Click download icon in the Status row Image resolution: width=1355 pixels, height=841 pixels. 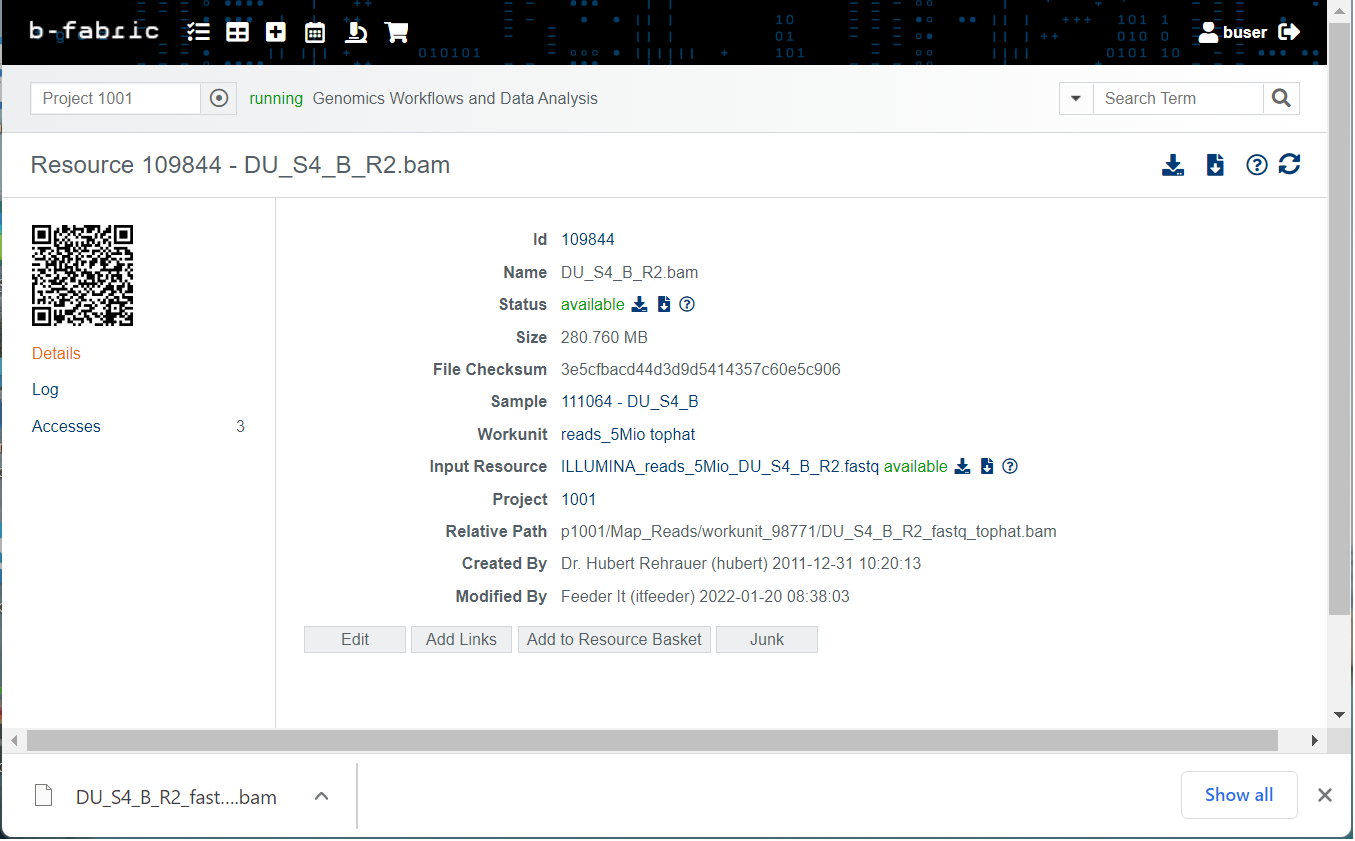pyautogui.click(x=640, y=304)
